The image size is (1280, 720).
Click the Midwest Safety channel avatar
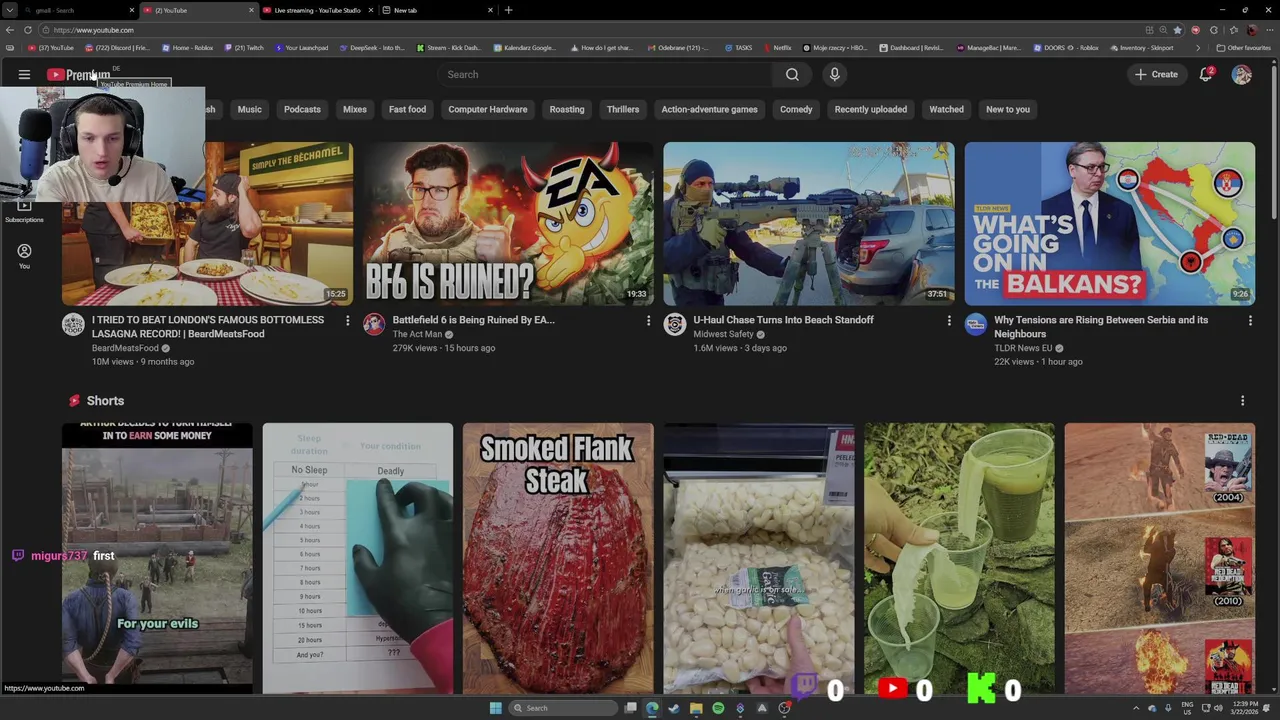click(675, 324)
